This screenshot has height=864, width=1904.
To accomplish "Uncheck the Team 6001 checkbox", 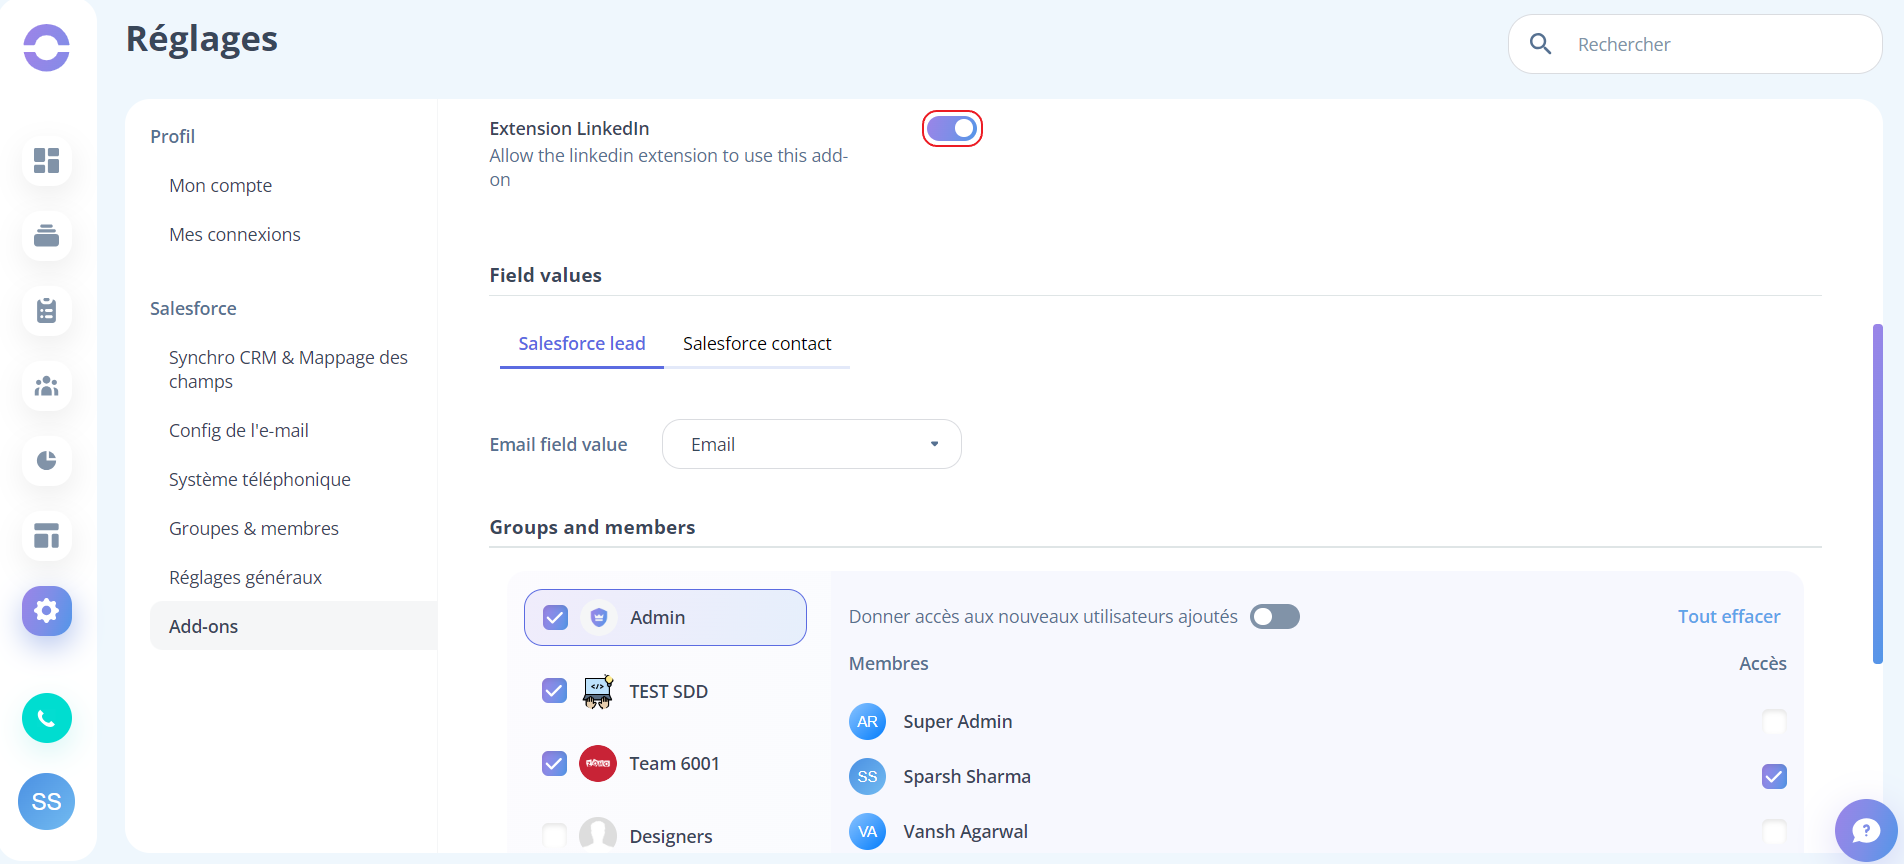I will coord(554,764).
